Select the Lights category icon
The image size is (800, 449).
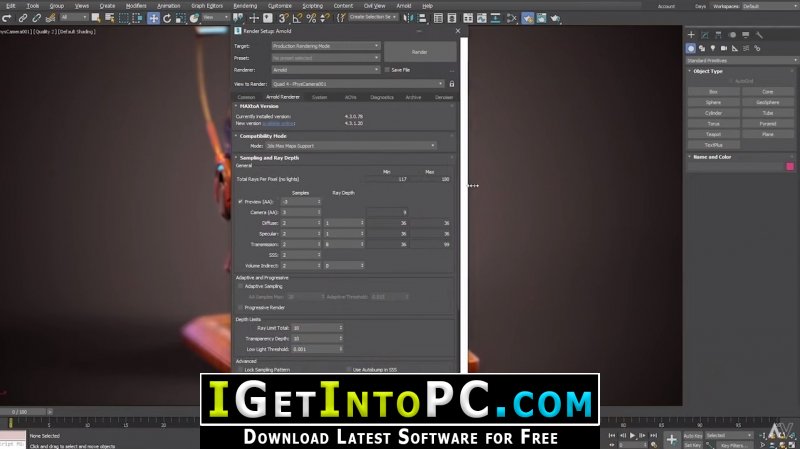[x=713, y=48]
